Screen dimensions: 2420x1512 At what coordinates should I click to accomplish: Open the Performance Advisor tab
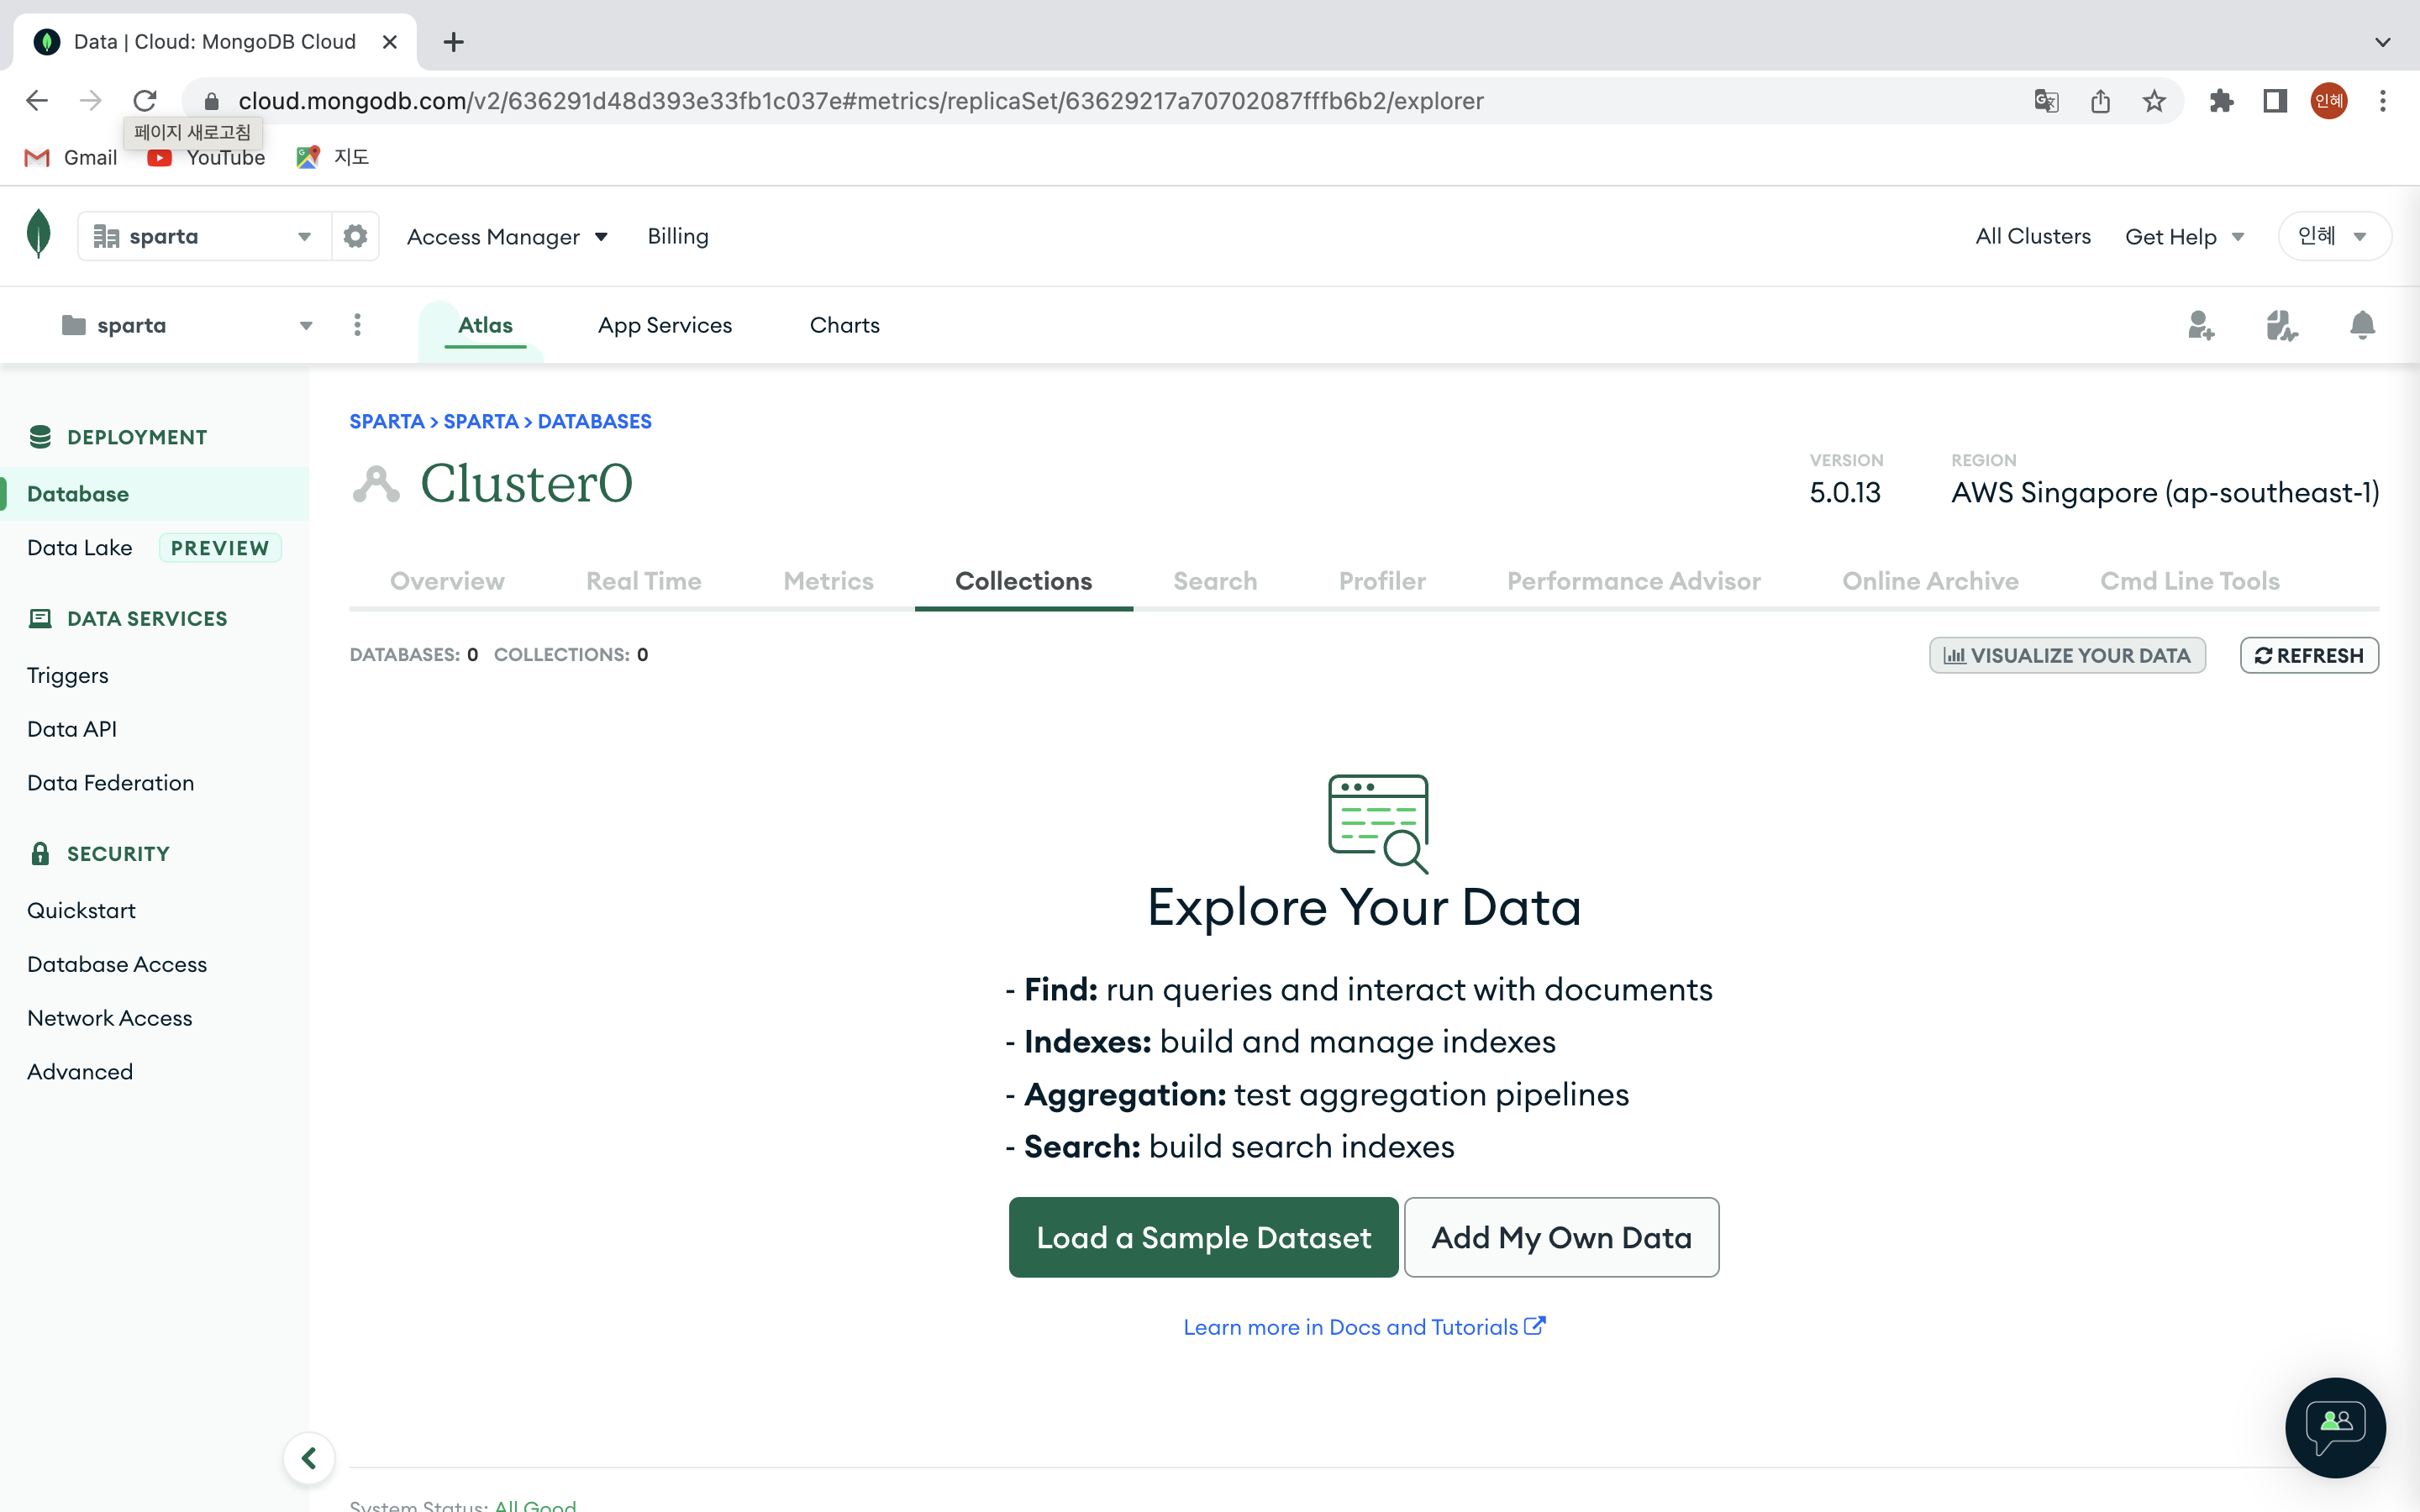[x=1634, y=581]
